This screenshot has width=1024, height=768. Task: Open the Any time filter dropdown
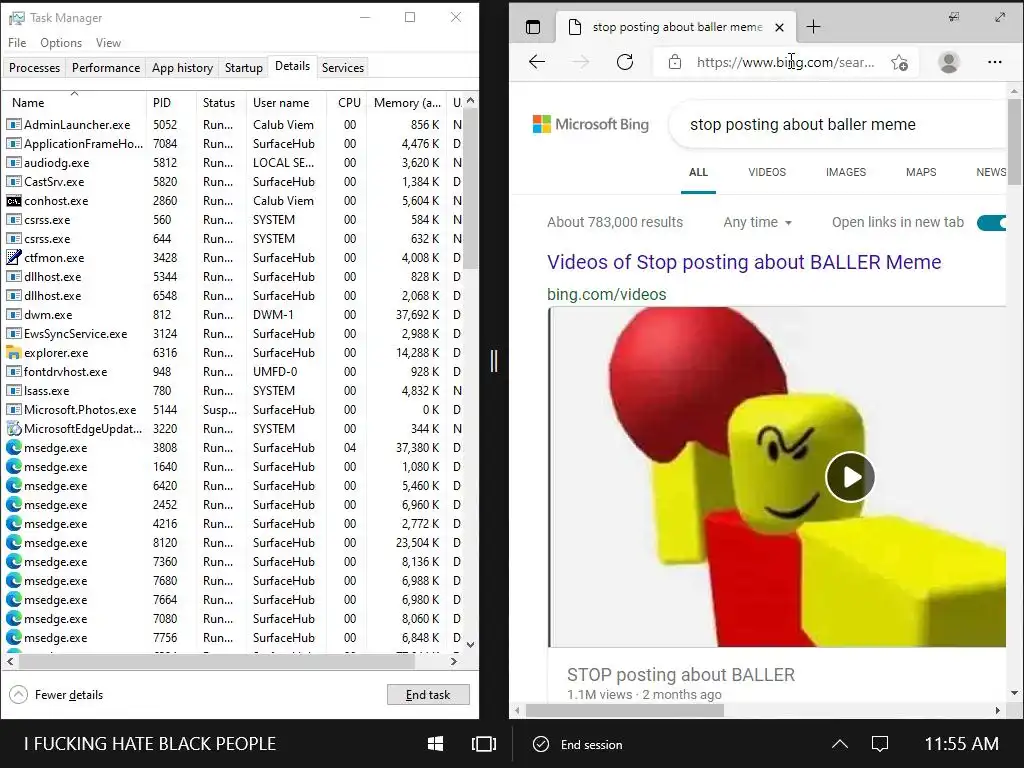(758, 223)
